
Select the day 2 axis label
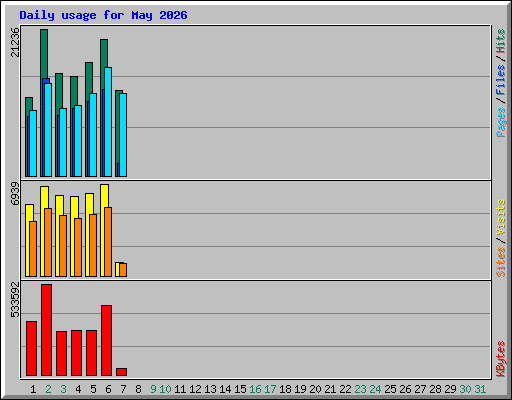coord(48,389)
